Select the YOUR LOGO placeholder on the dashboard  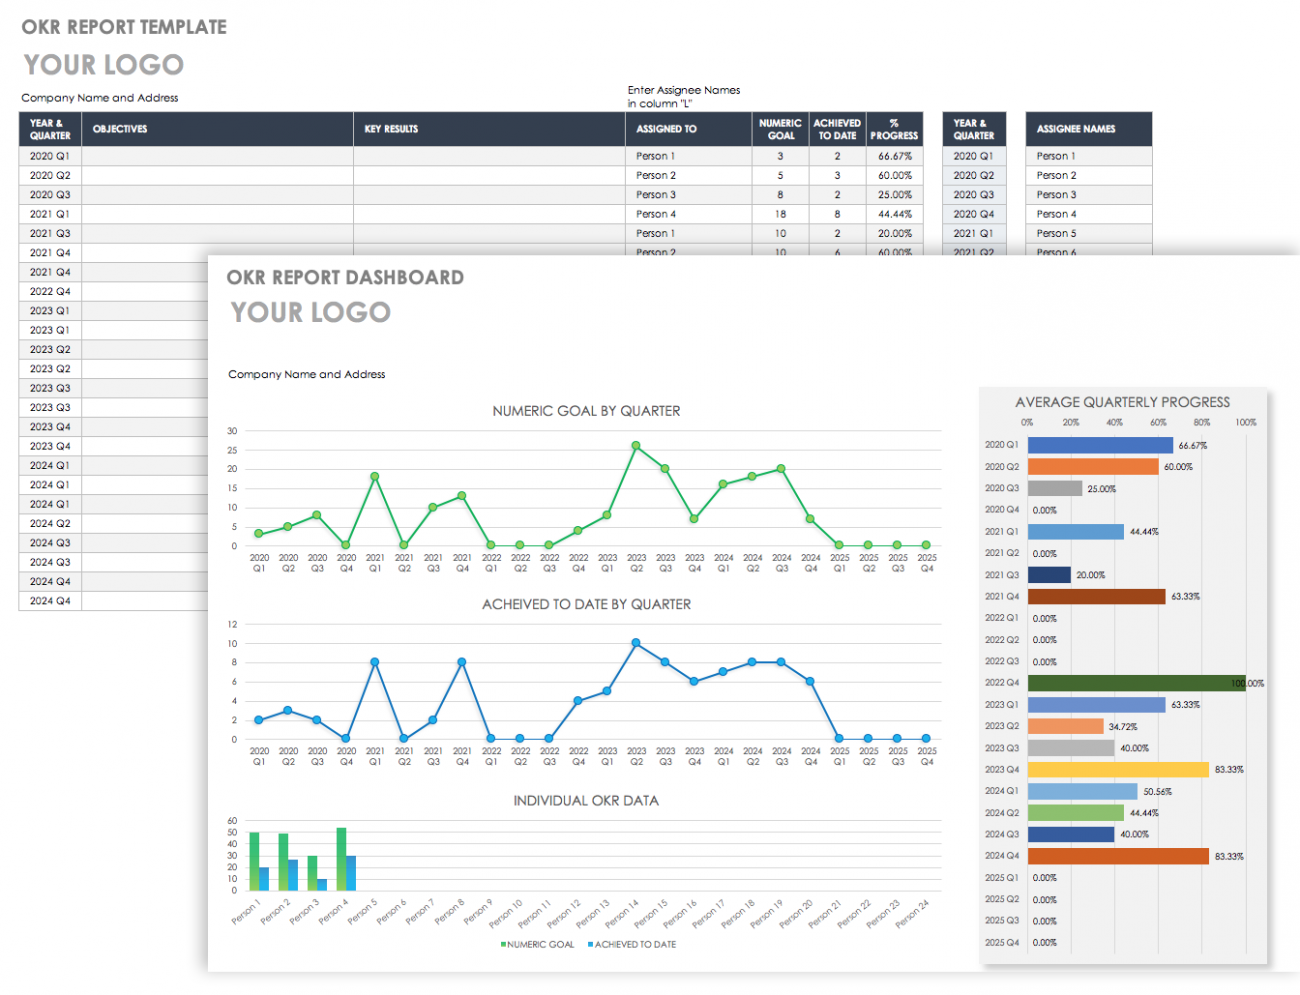[311, 313]
